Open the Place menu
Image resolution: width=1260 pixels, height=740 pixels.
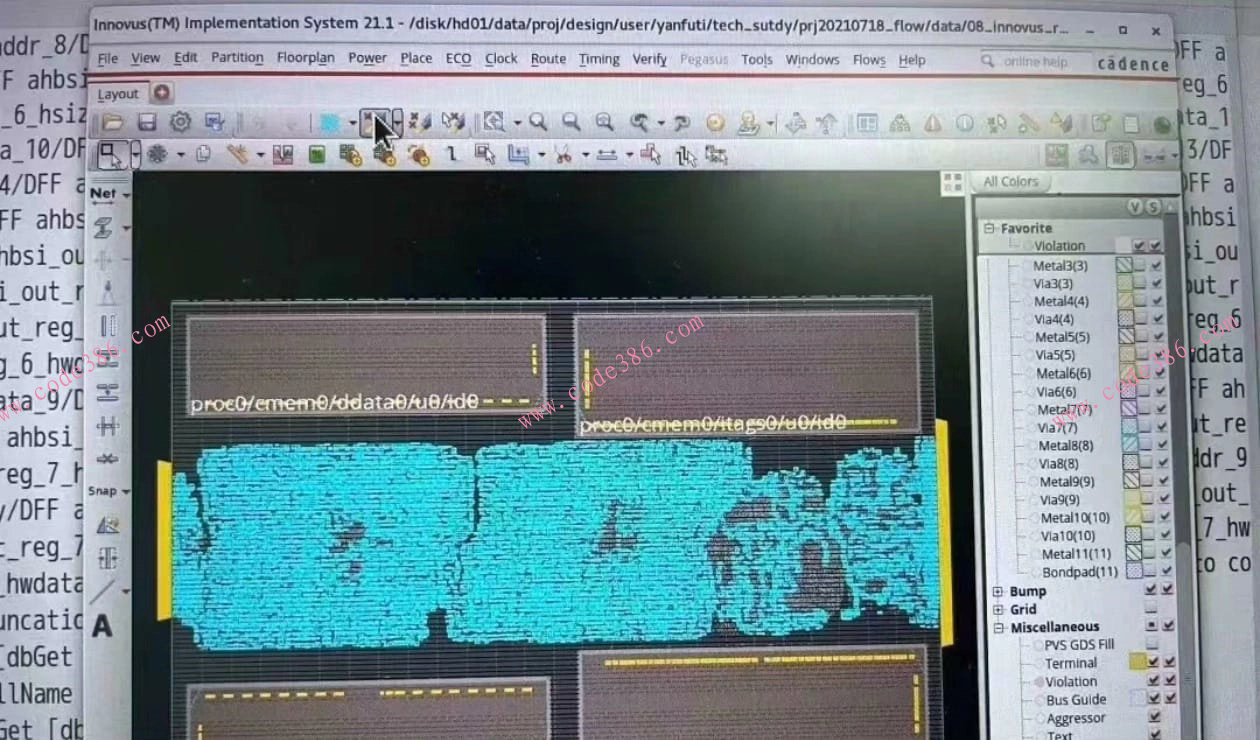[416, 58]
